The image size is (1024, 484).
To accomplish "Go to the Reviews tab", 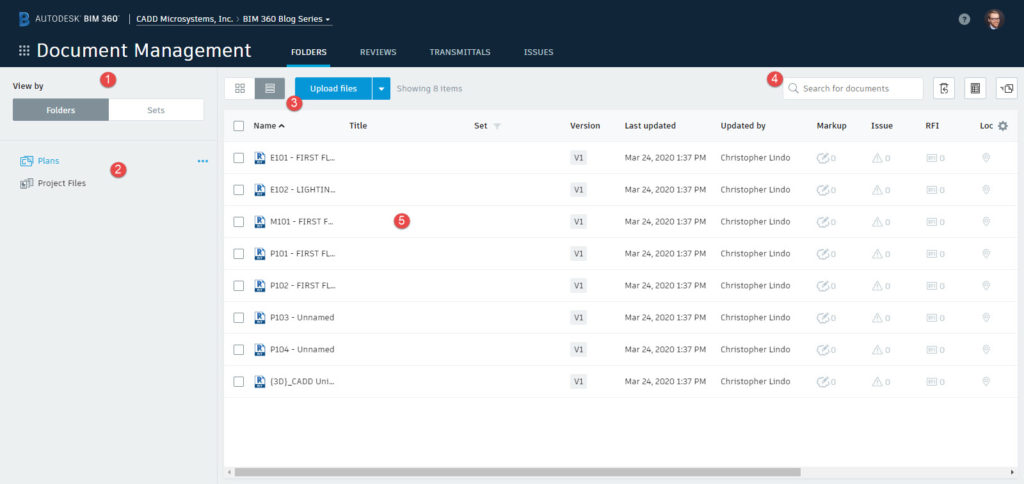I will [378, 52].
